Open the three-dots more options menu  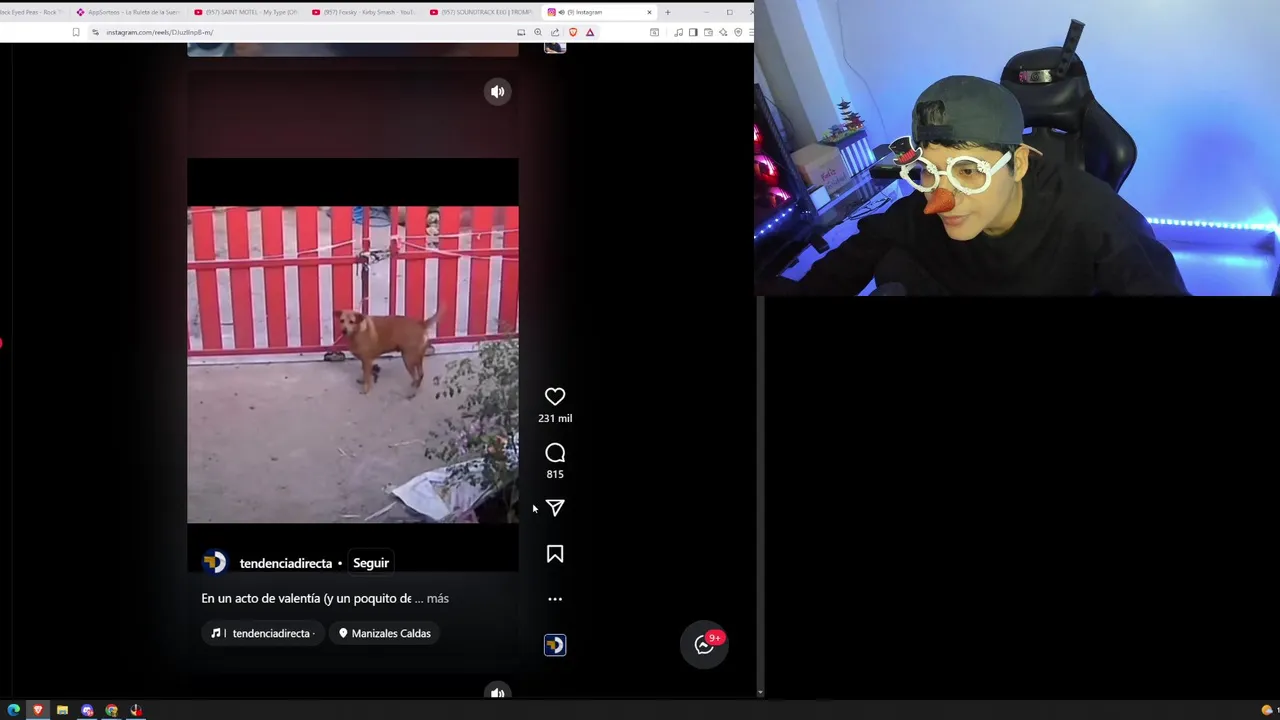(555, 599)
